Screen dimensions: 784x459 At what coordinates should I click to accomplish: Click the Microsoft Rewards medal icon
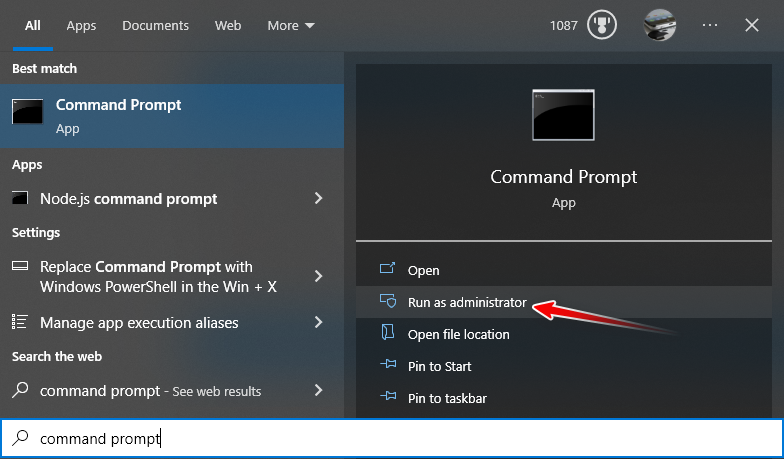(600, 25)
